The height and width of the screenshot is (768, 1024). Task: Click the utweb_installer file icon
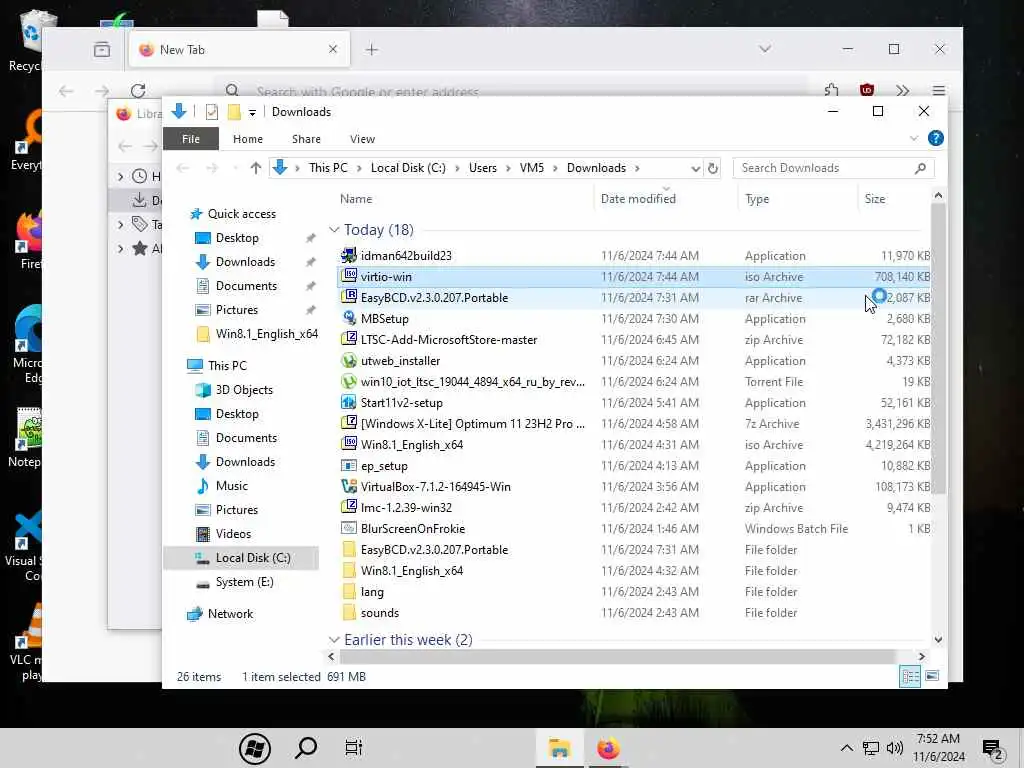pyautogui.click(x=349, y=360)
